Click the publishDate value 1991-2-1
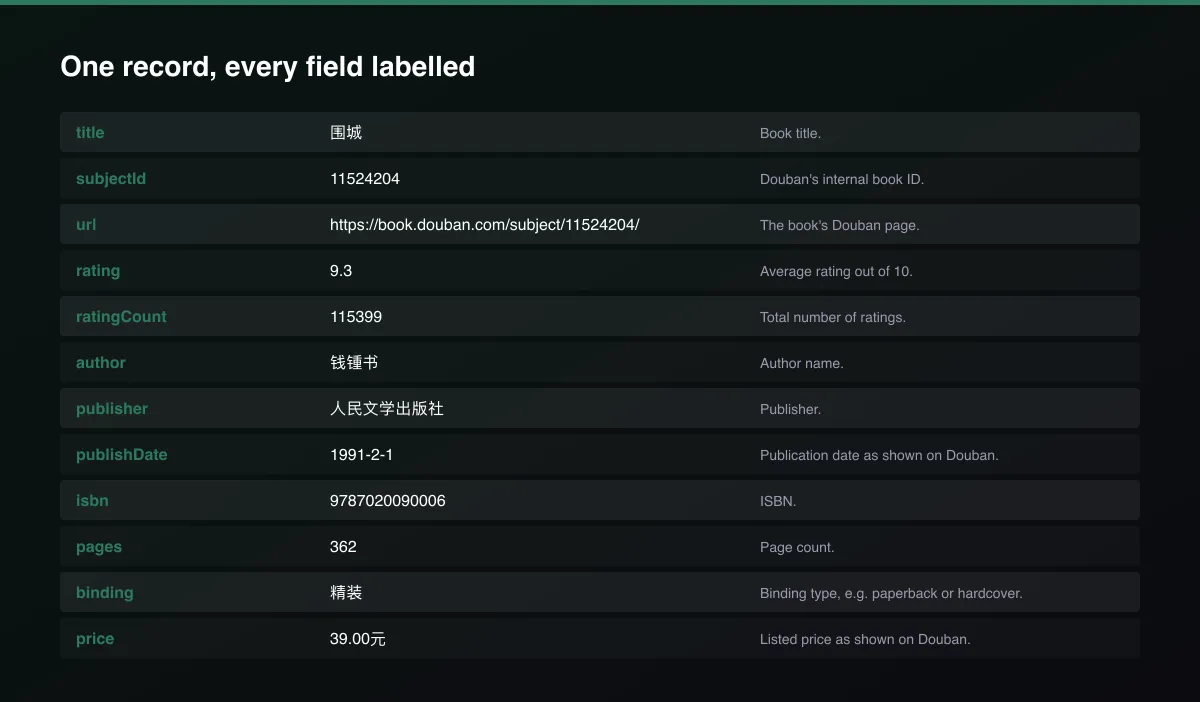 tap(362, 454)
